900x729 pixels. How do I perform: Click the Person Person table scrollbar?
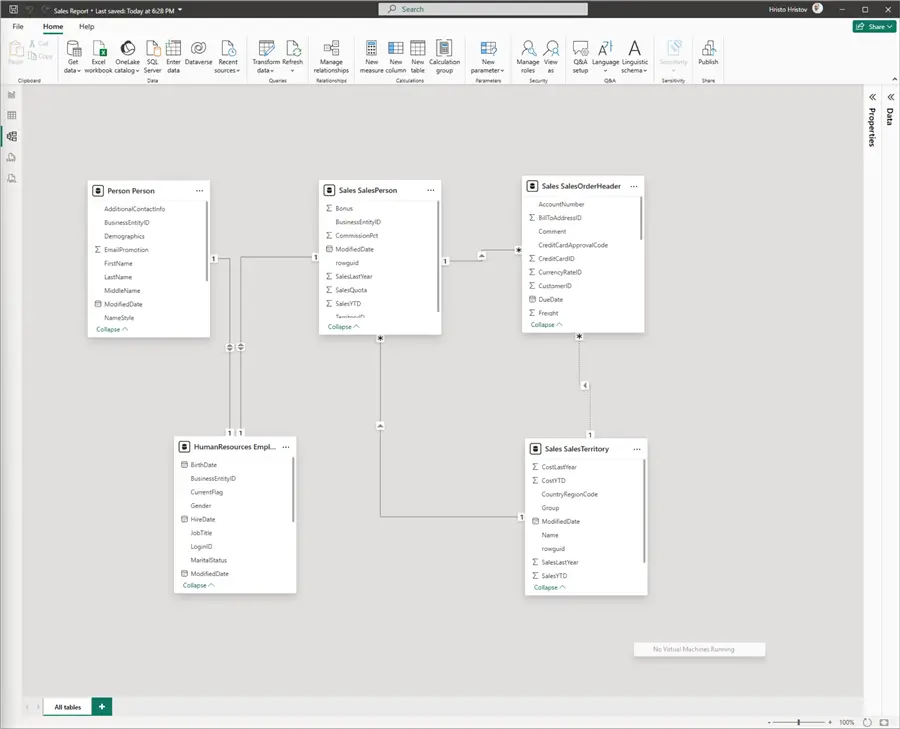point(207,241)
